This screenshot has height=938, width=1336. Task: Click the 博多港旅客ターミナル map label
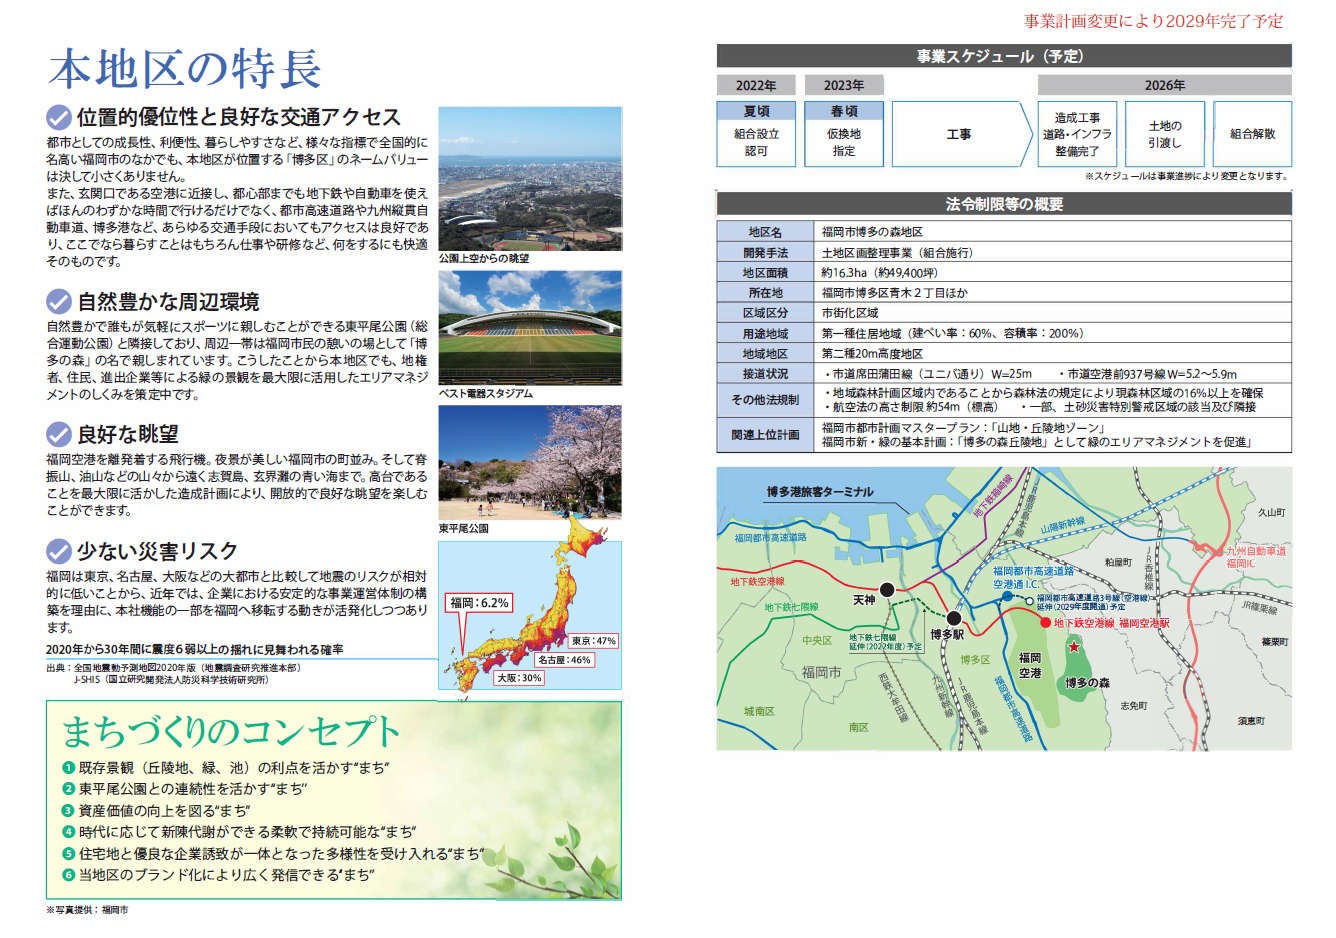tap(820, 492)
